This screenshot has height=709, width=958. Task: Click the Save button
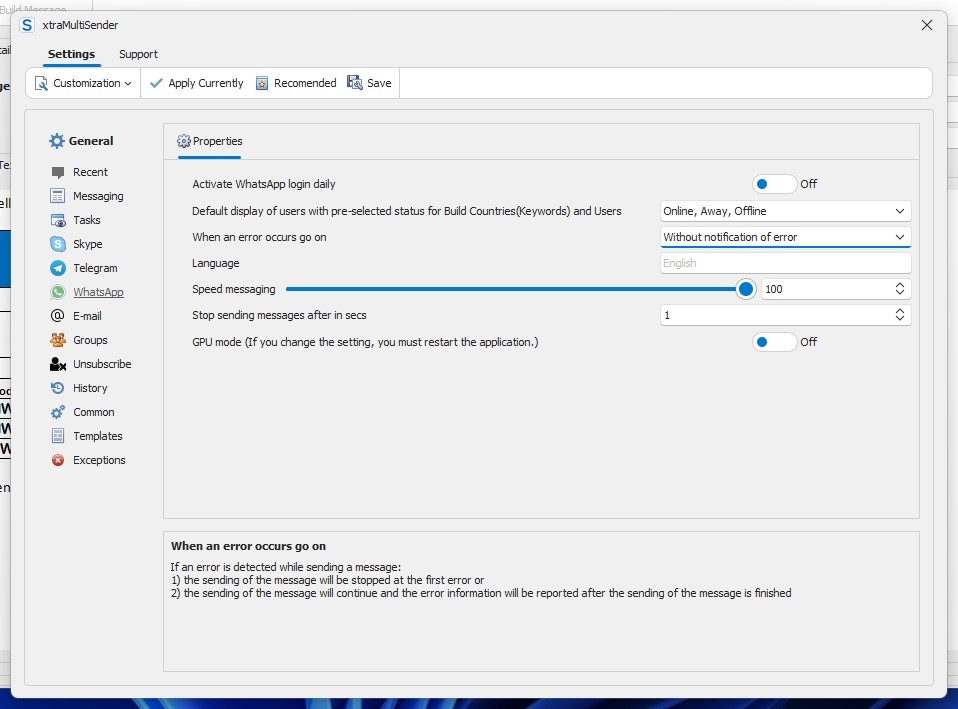point(370,83)
